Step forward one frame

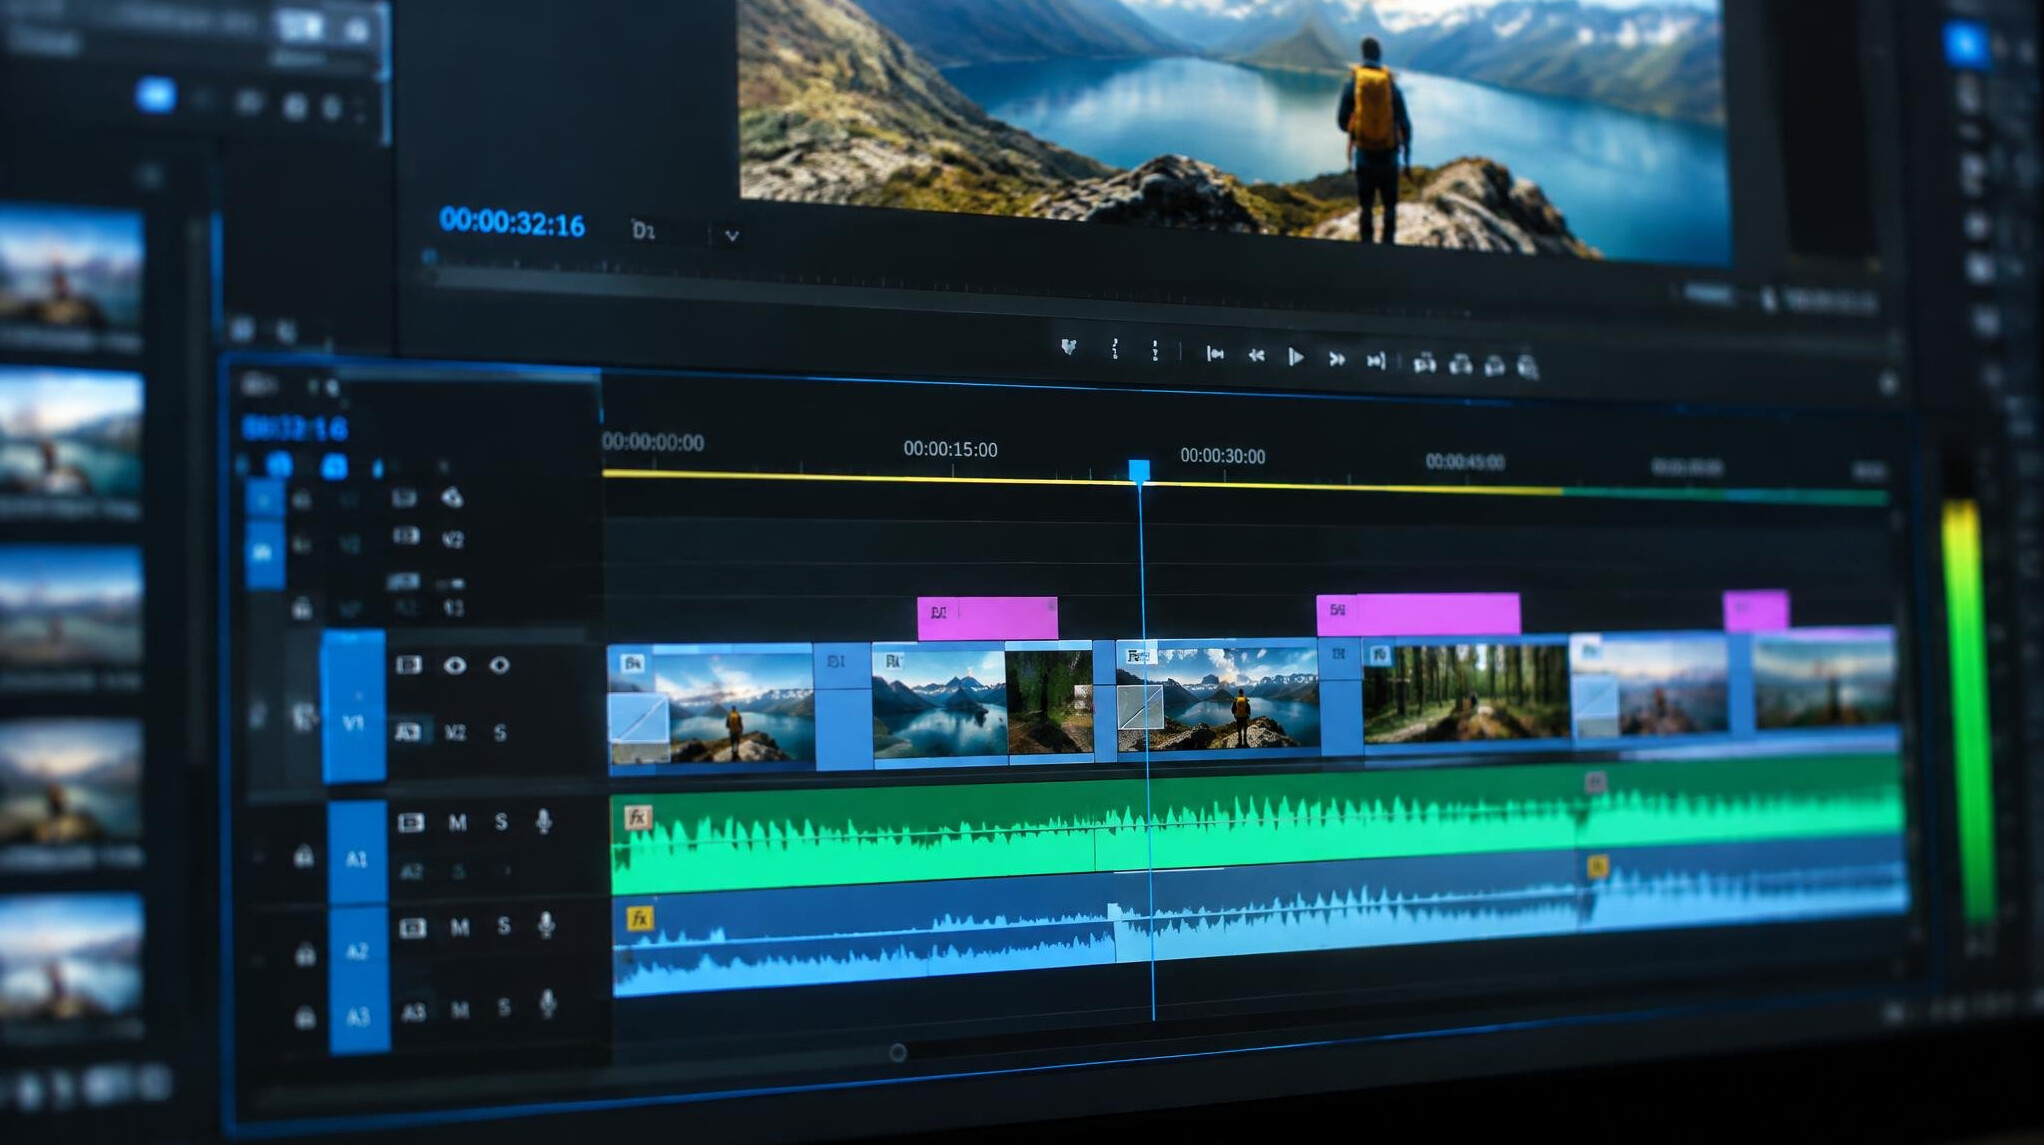[x=1336, y=359]
